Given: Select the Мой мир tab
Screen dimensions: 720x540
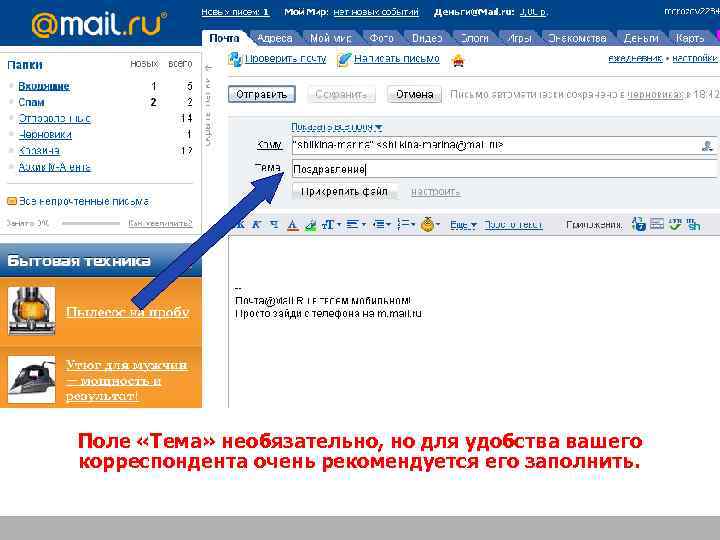Looking at the screenshot, I should click(x=331, y=38).
